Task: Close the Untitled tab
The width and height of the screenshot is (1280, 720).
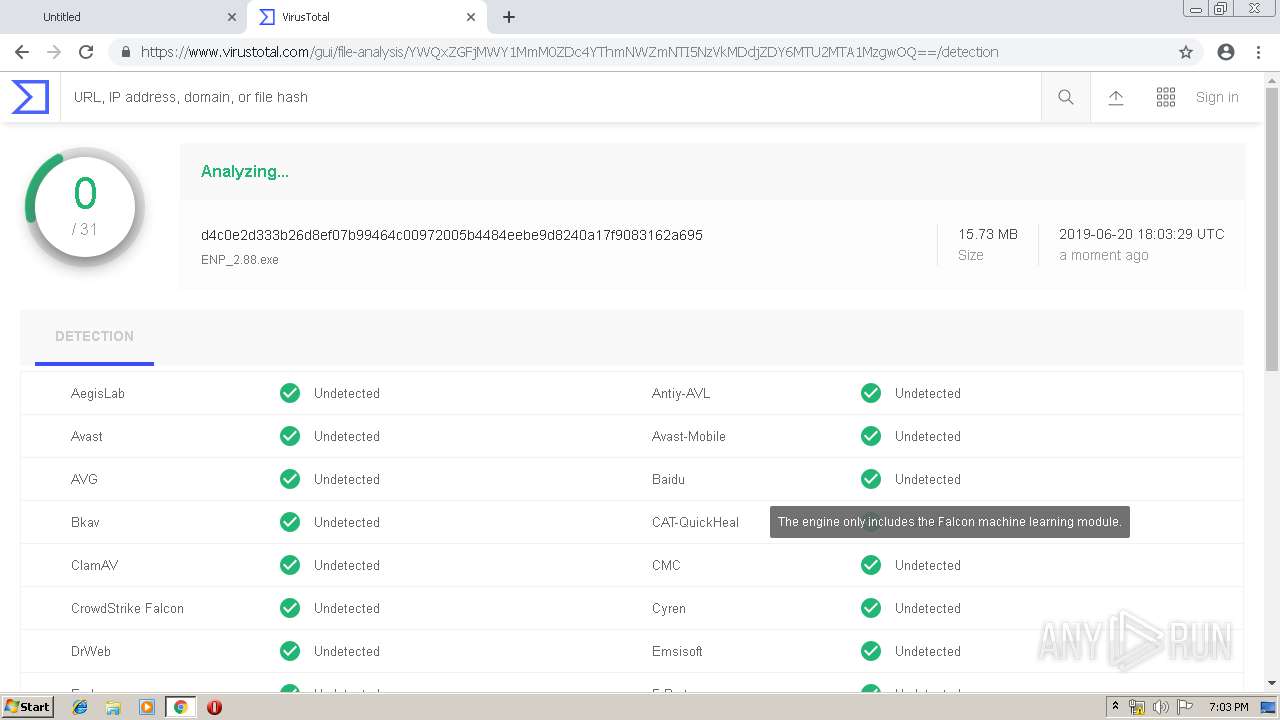Action: 232,17
